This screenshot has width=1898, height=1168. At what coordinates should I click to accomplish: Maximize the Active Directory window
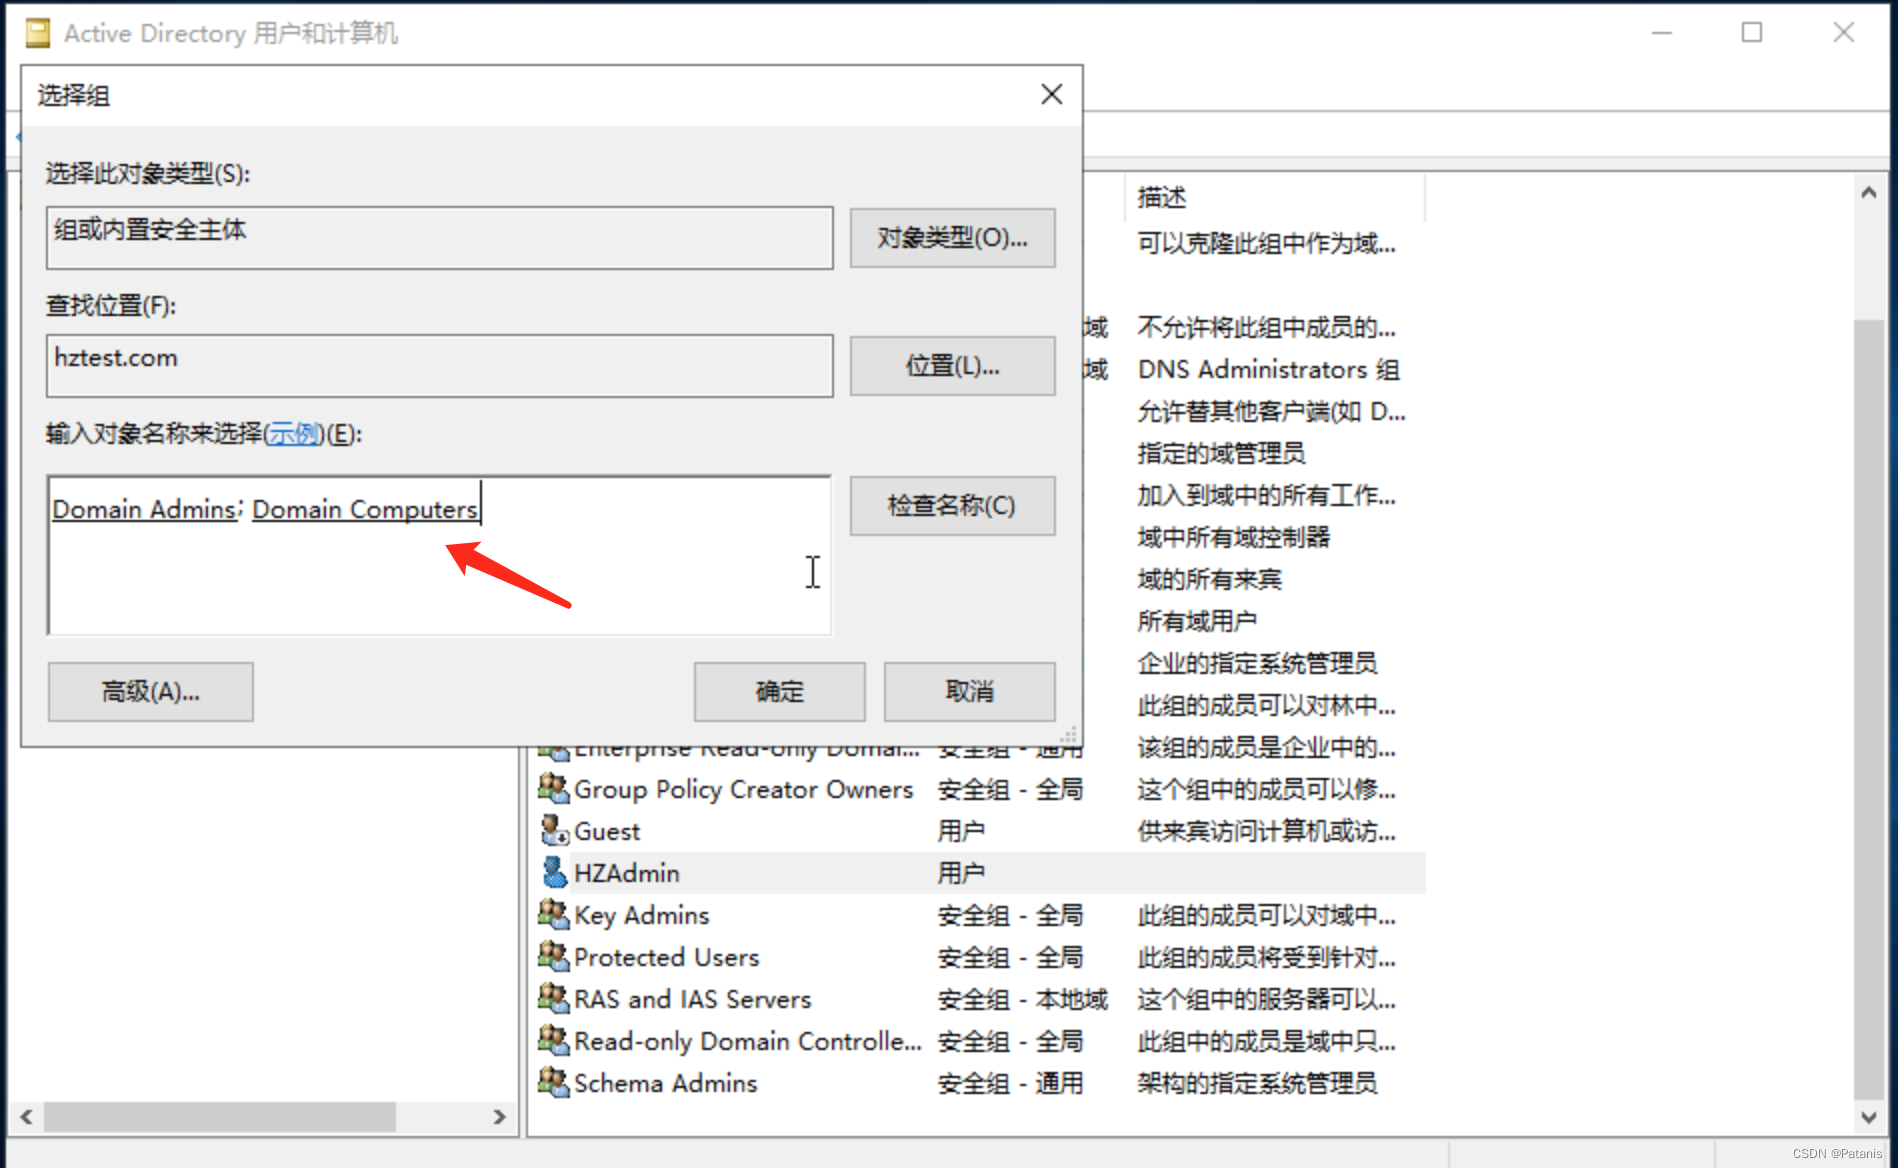pyautogui.click(x=1752, y=33)
